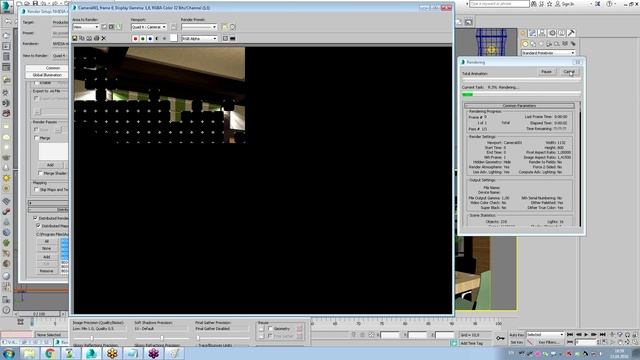This screenshot has width=640, height=360.
Task: Select the Systems category icon
Action: (x=573, y=44)
